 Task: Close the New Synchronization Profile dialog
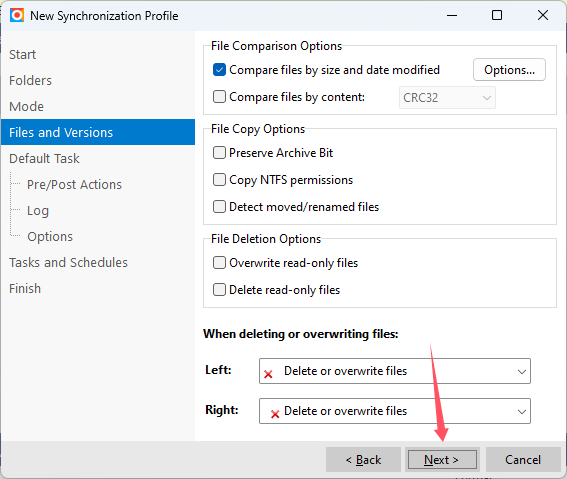(x=542, y=15)
